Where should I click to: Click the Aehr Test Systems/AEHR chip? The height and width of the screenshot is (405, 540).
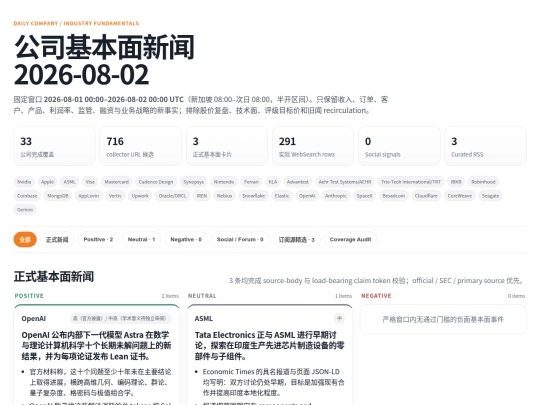(345, 182)
